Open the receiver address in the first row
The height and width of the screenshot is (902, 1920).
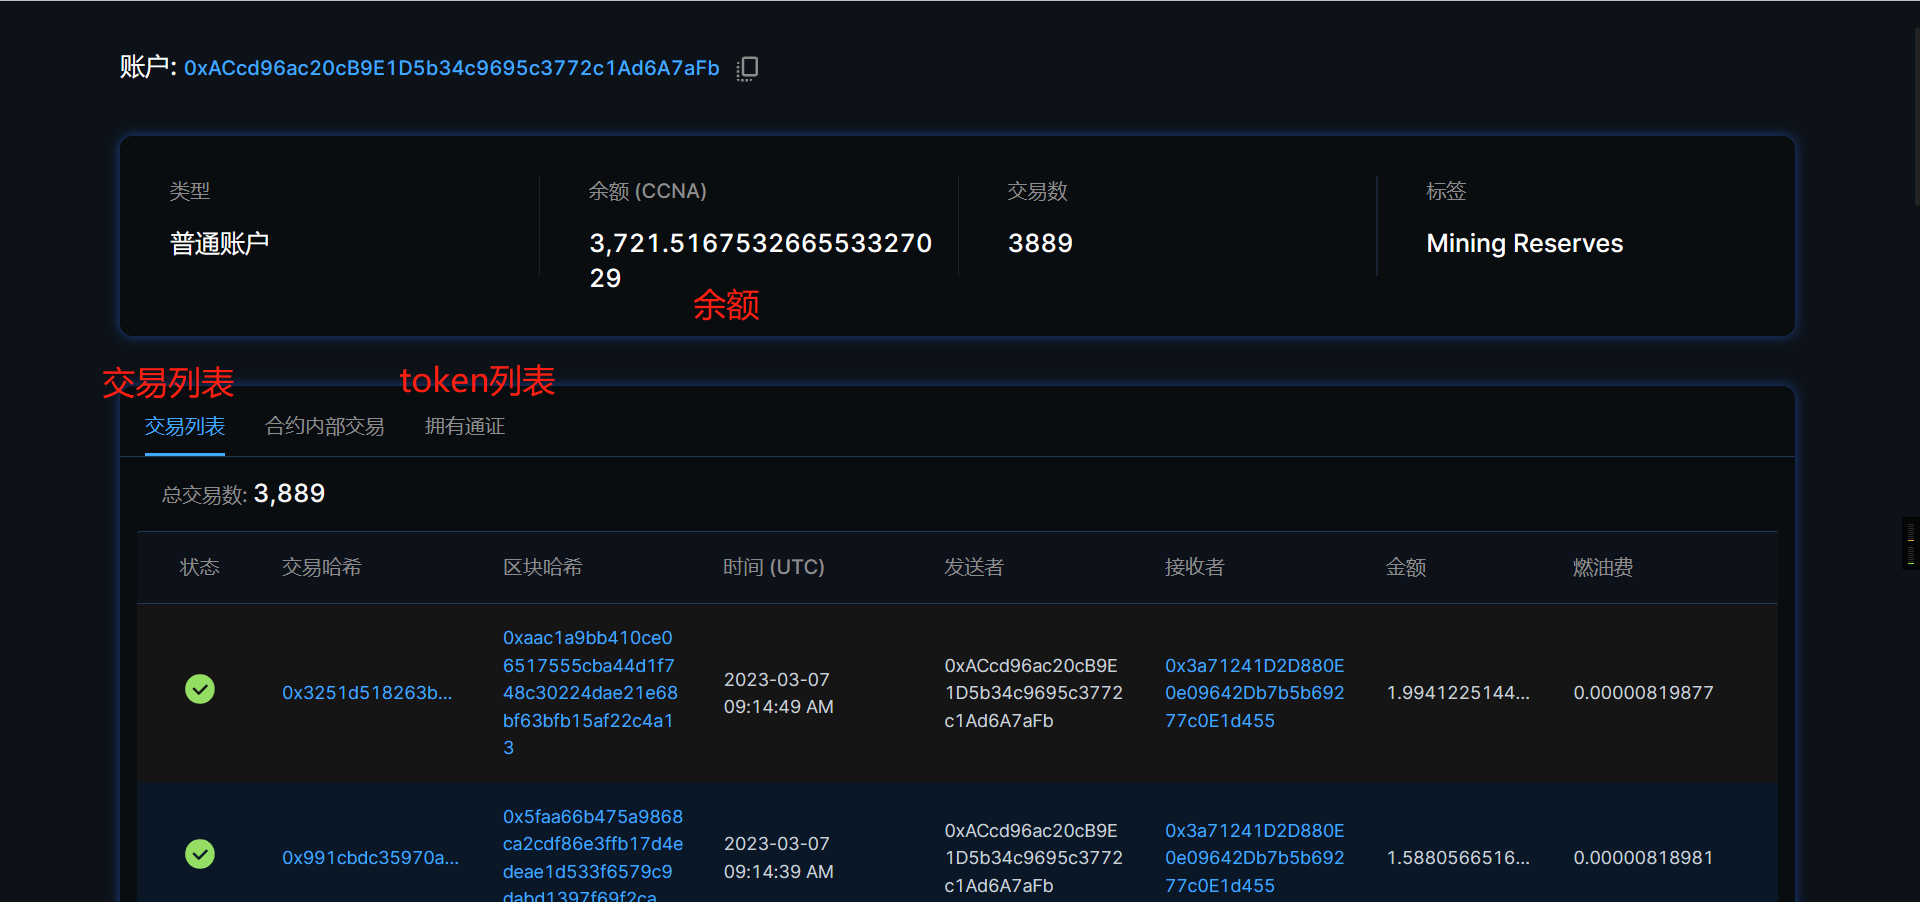[x=1254, y=693]
